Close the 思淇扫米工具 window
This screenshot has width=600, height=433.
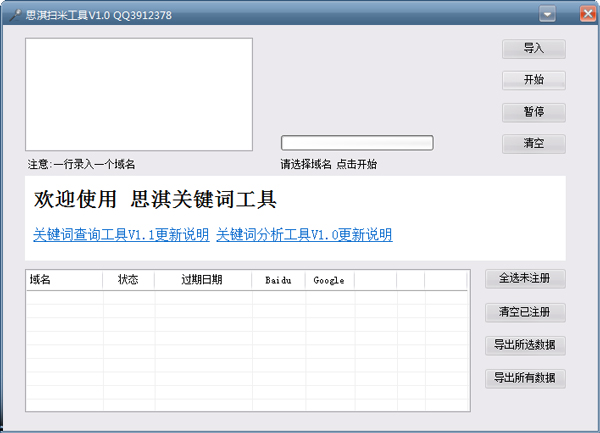[x=587, y=13]
